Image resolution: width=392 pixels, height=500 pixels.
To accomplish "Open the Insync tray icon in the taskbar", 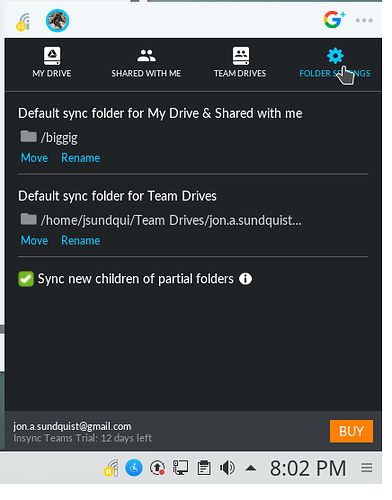I will click(x=111, y=468).
